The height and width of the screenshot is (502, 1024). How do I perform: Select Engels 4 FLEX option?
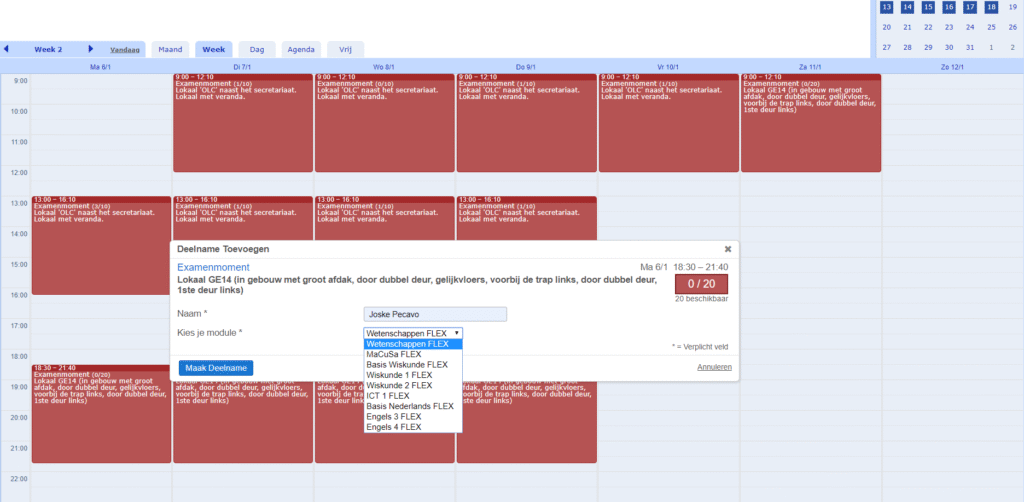point(393,427)
